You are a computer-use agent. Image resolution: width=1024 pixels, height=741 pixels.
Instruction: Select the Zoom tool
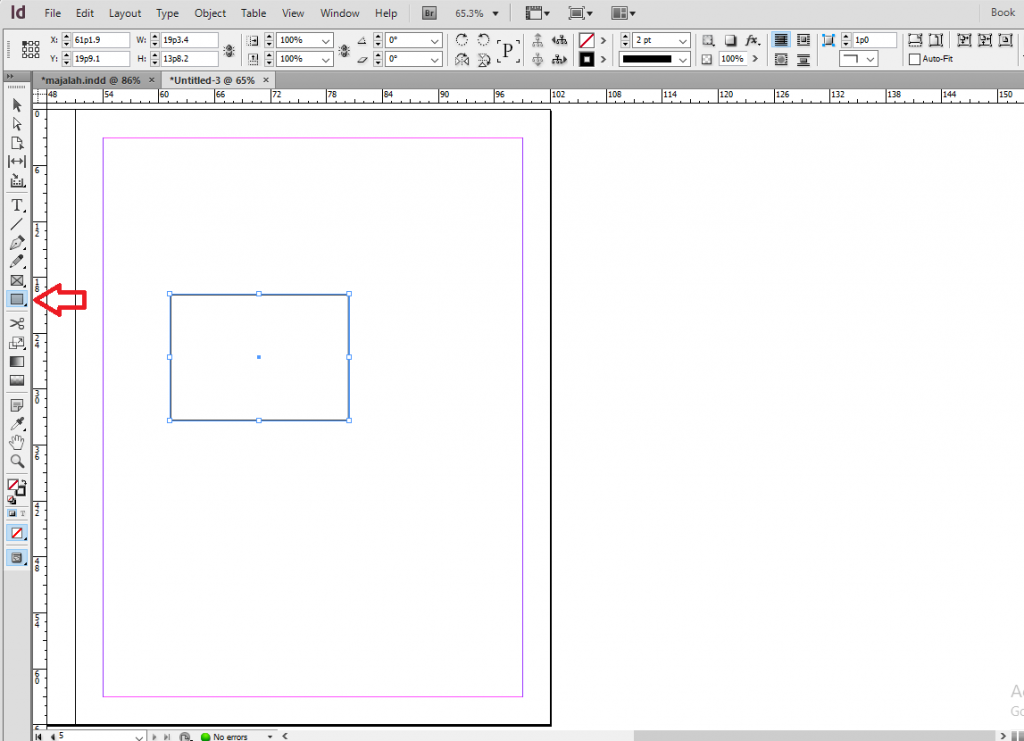(x=17, y=462)
